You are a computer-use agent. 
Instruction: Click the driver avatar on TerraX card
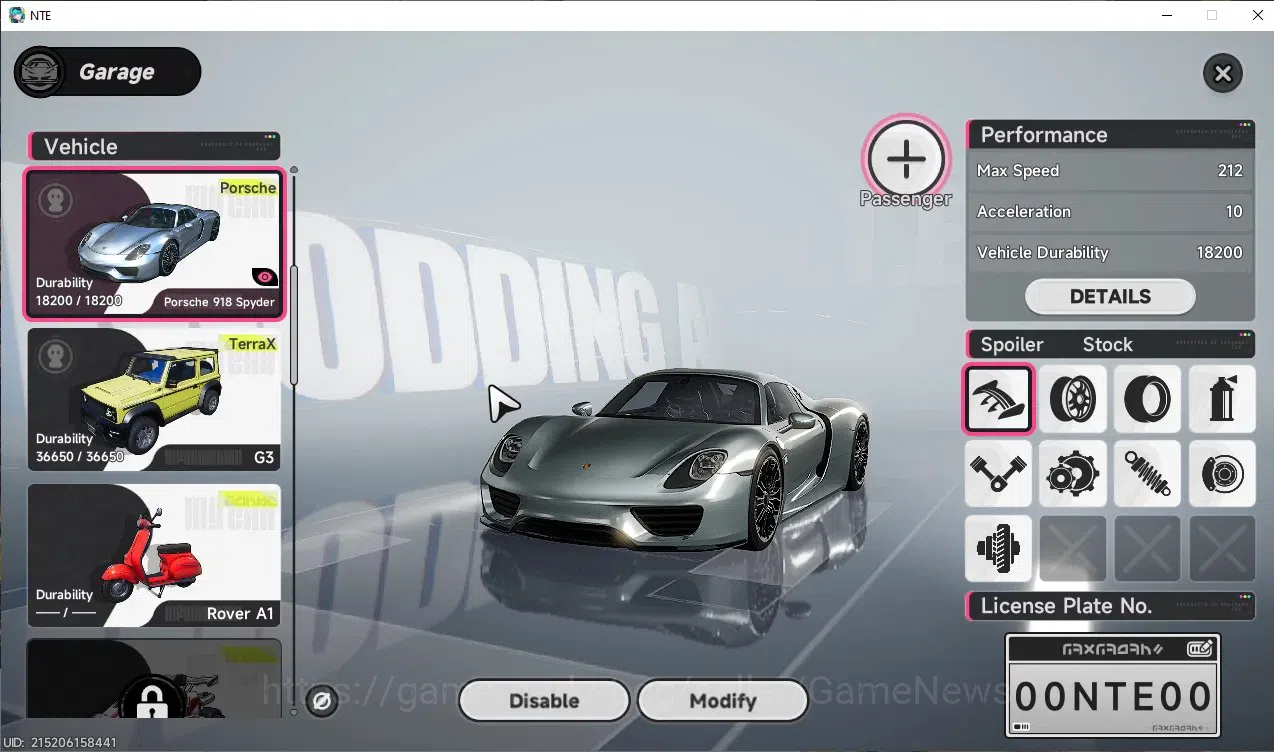pyautogui.click(x=56, y=356)
